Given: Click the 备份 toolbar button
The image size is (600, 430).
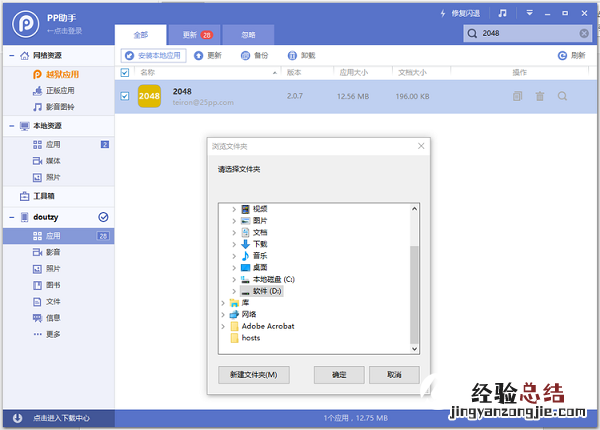Looking at the screenshot, I should [x=254, y=55].
